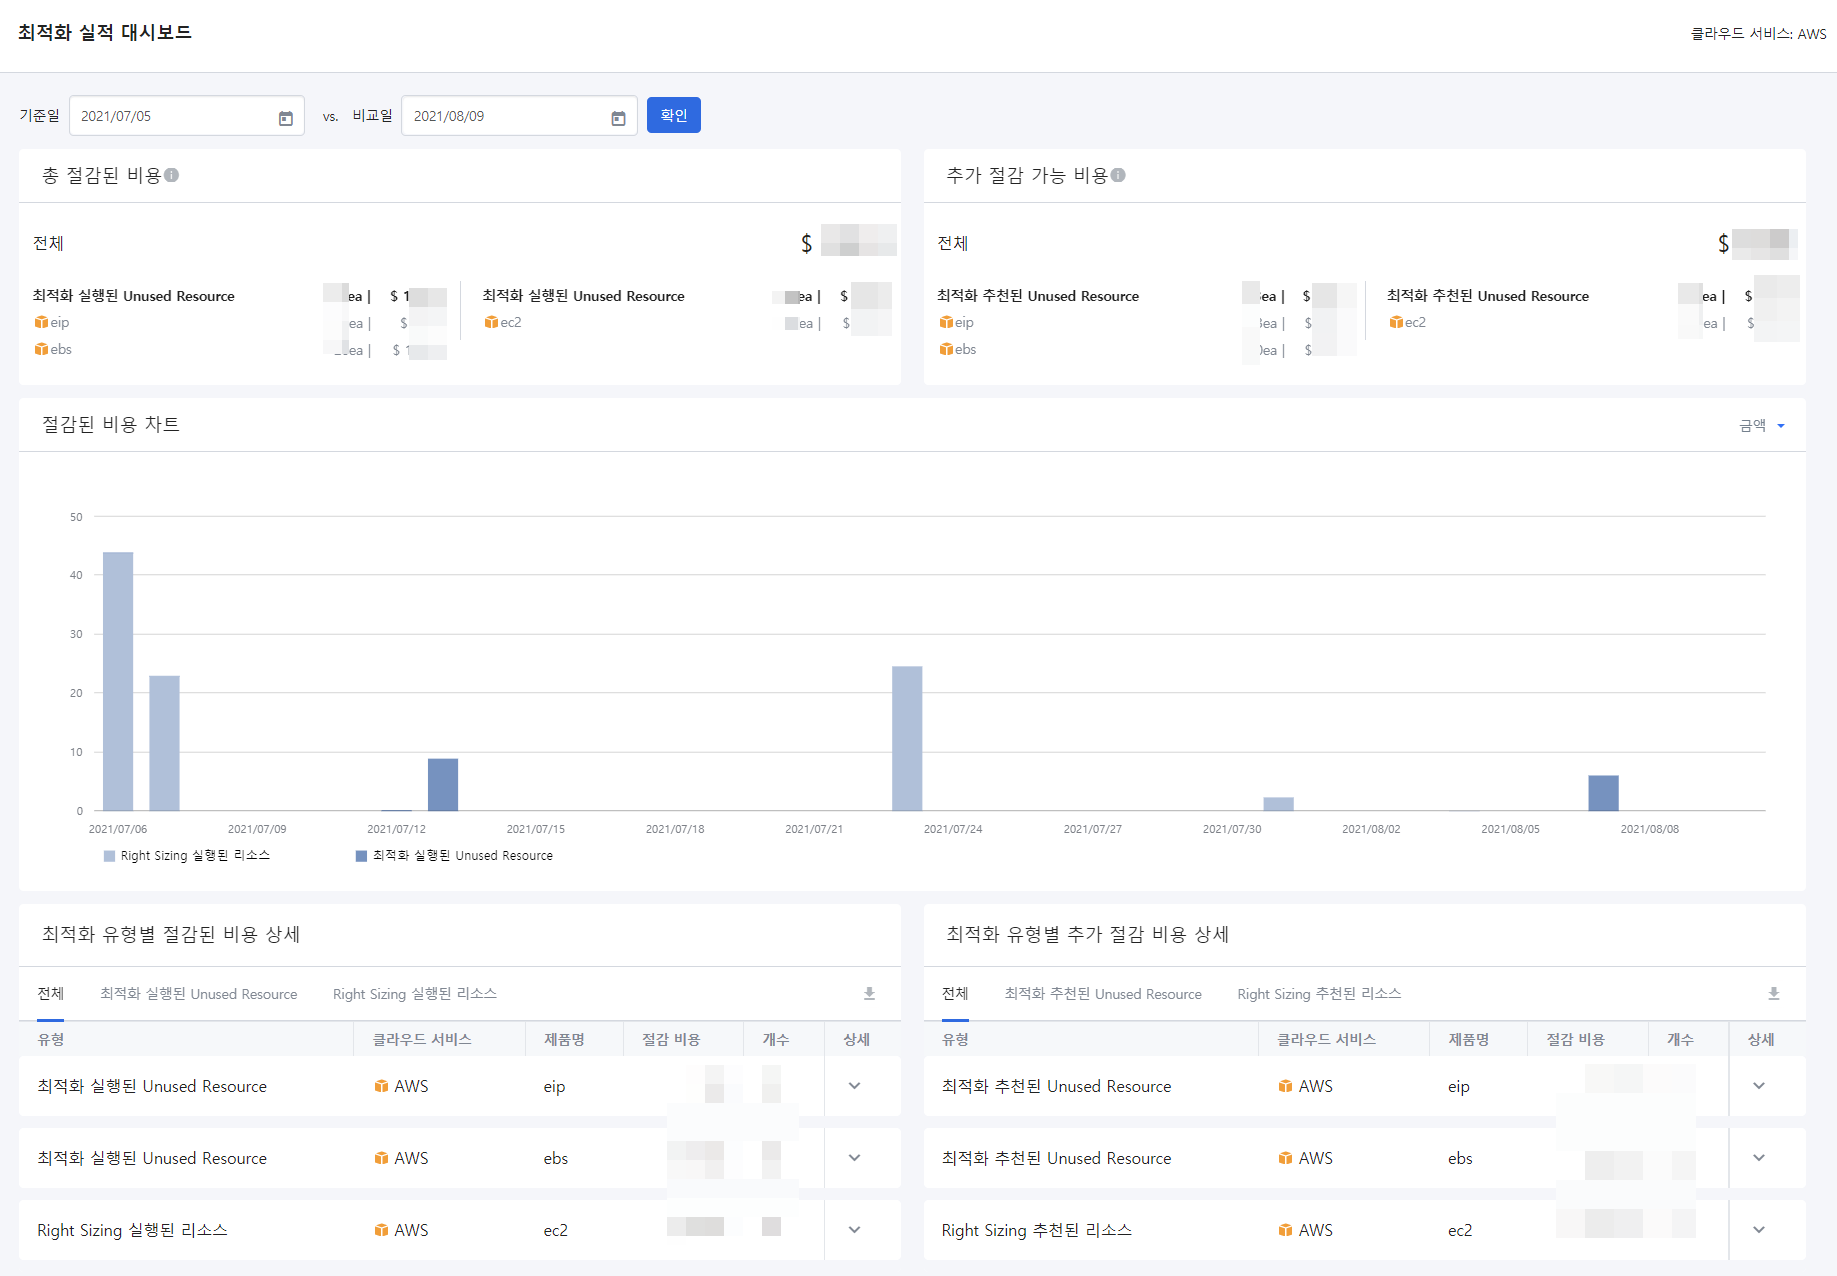Expand Right Sizing 추천된 리소스 ec2 row
The height and width of the screenshot is (1276, 1837).
click(x=1758, y=1230)
